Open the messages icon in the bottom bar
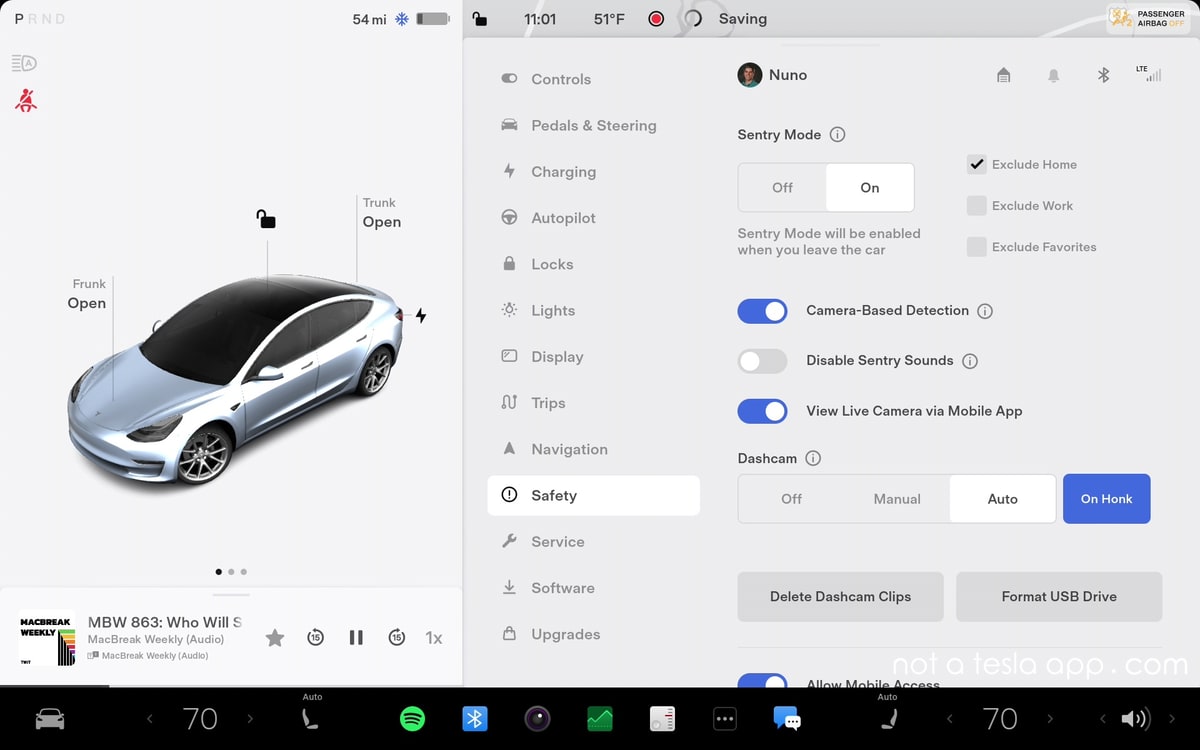This screenshot has height=750, width=1200. (x=787, y=718)
